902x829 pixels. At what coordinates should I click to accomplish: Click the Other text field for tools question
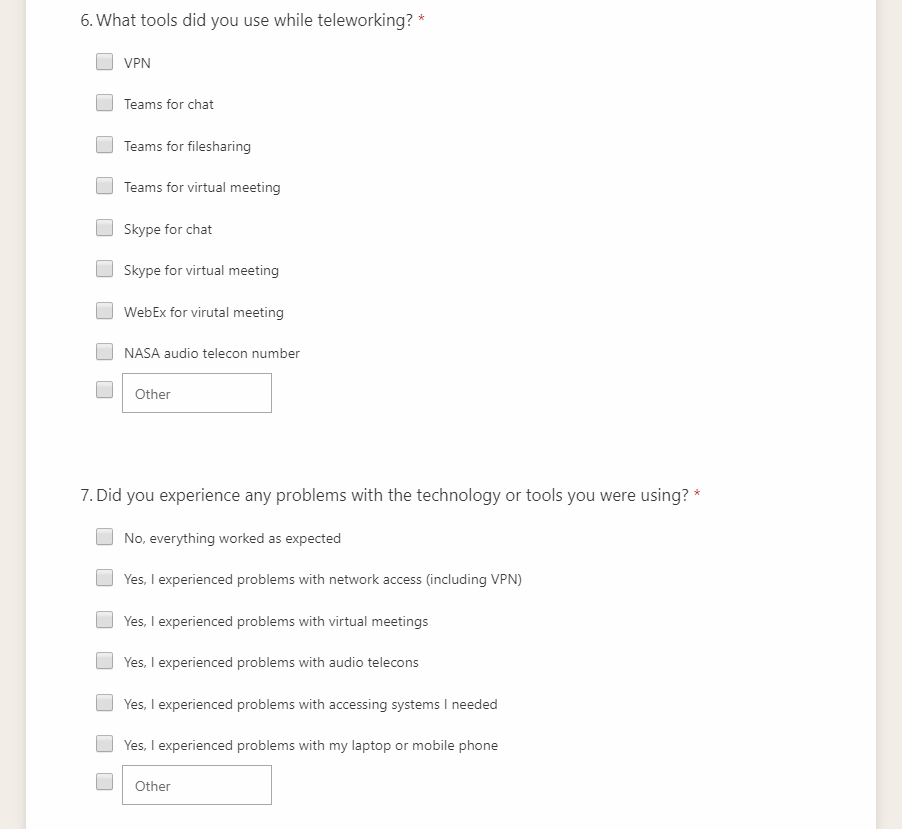(x=197, y=393)
